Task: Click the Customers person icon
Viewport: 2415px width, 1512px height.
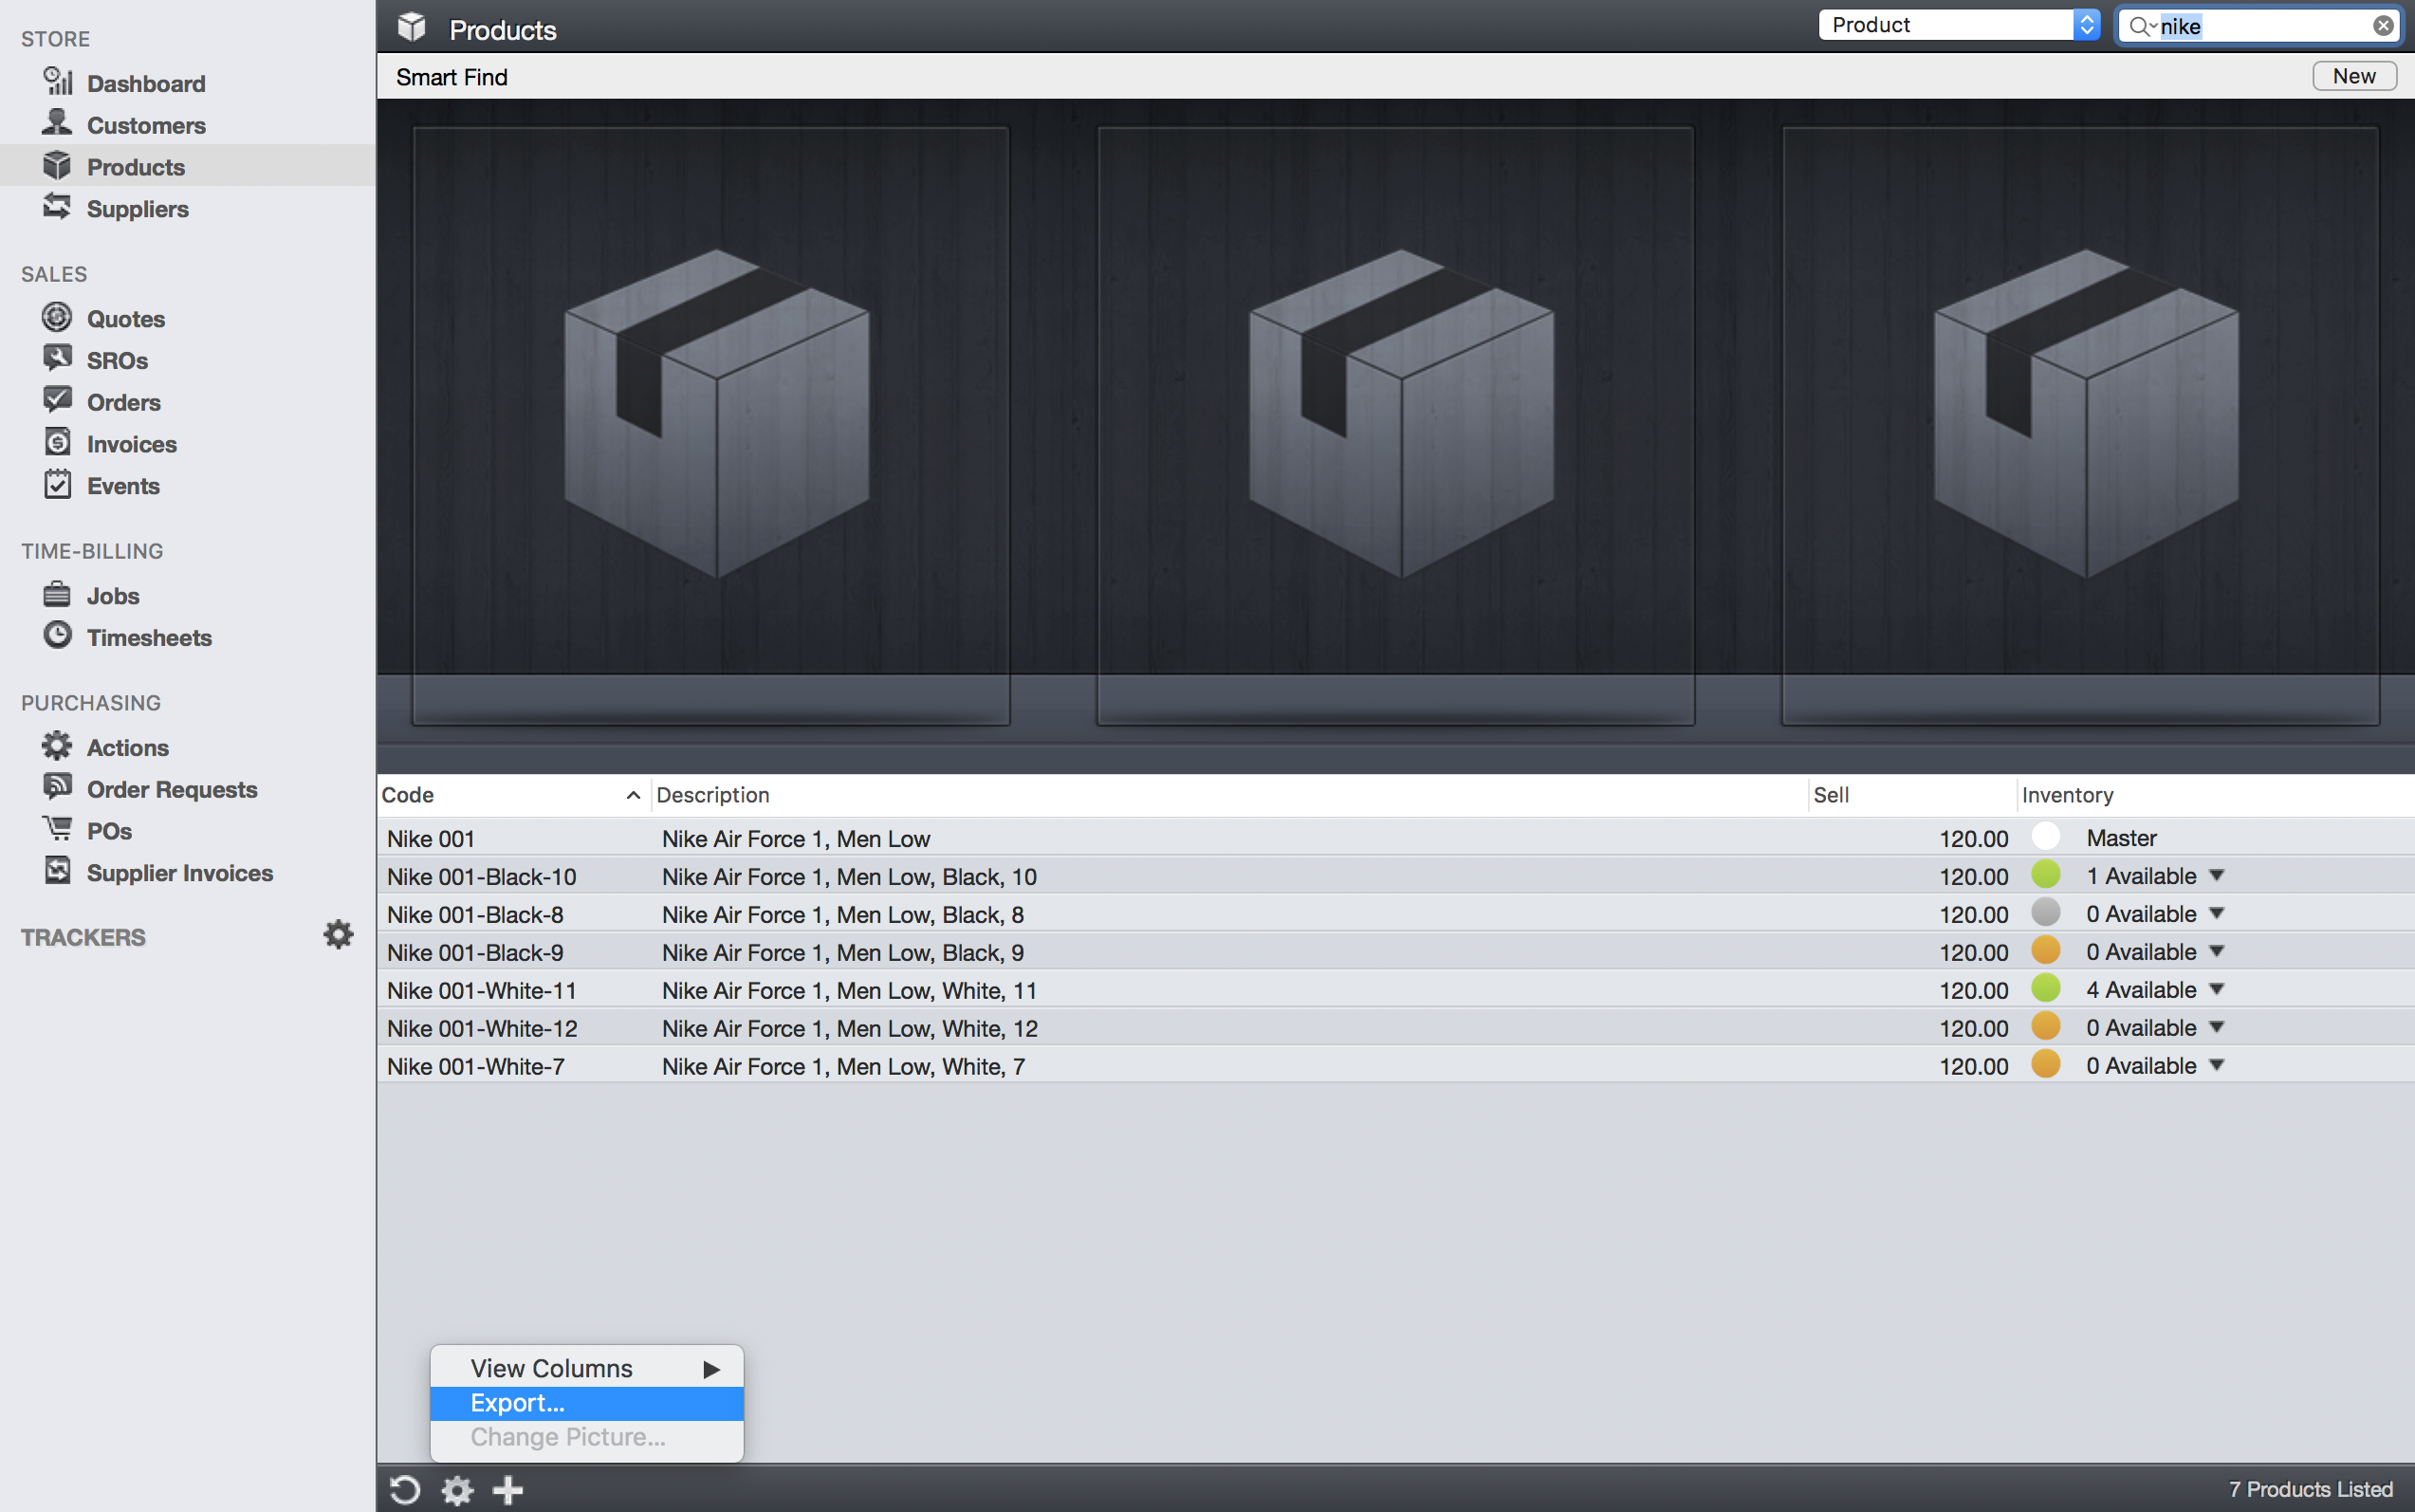Action: click(x=57, y=123)
